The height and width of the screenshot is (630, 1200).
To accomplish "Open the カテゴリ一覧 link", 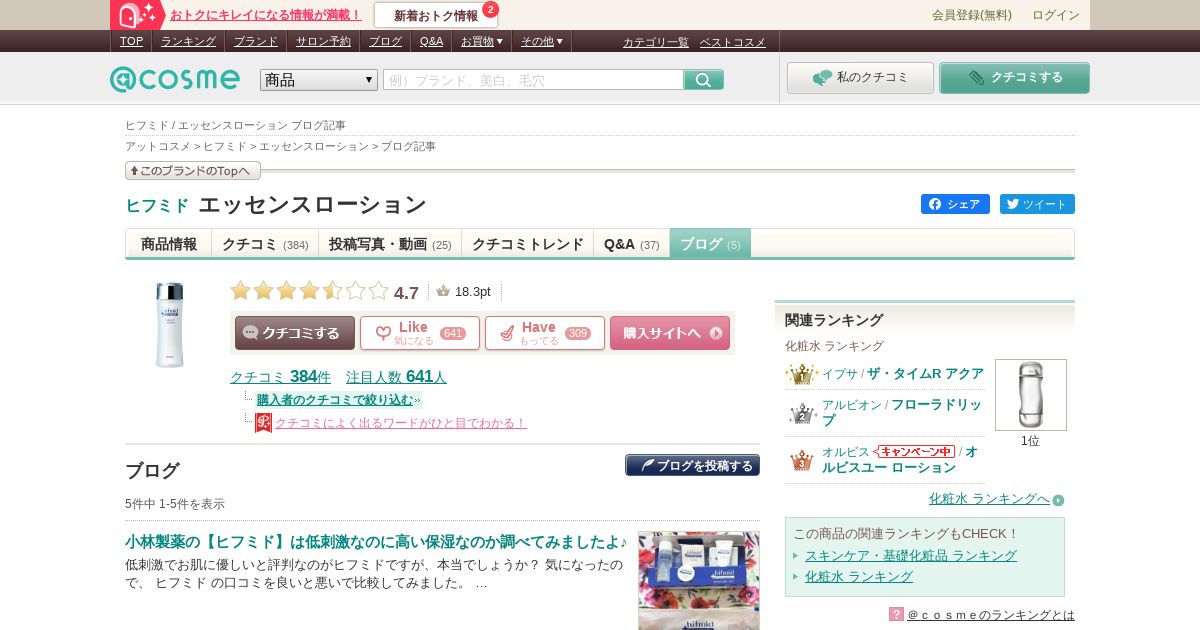I will 656,42.
